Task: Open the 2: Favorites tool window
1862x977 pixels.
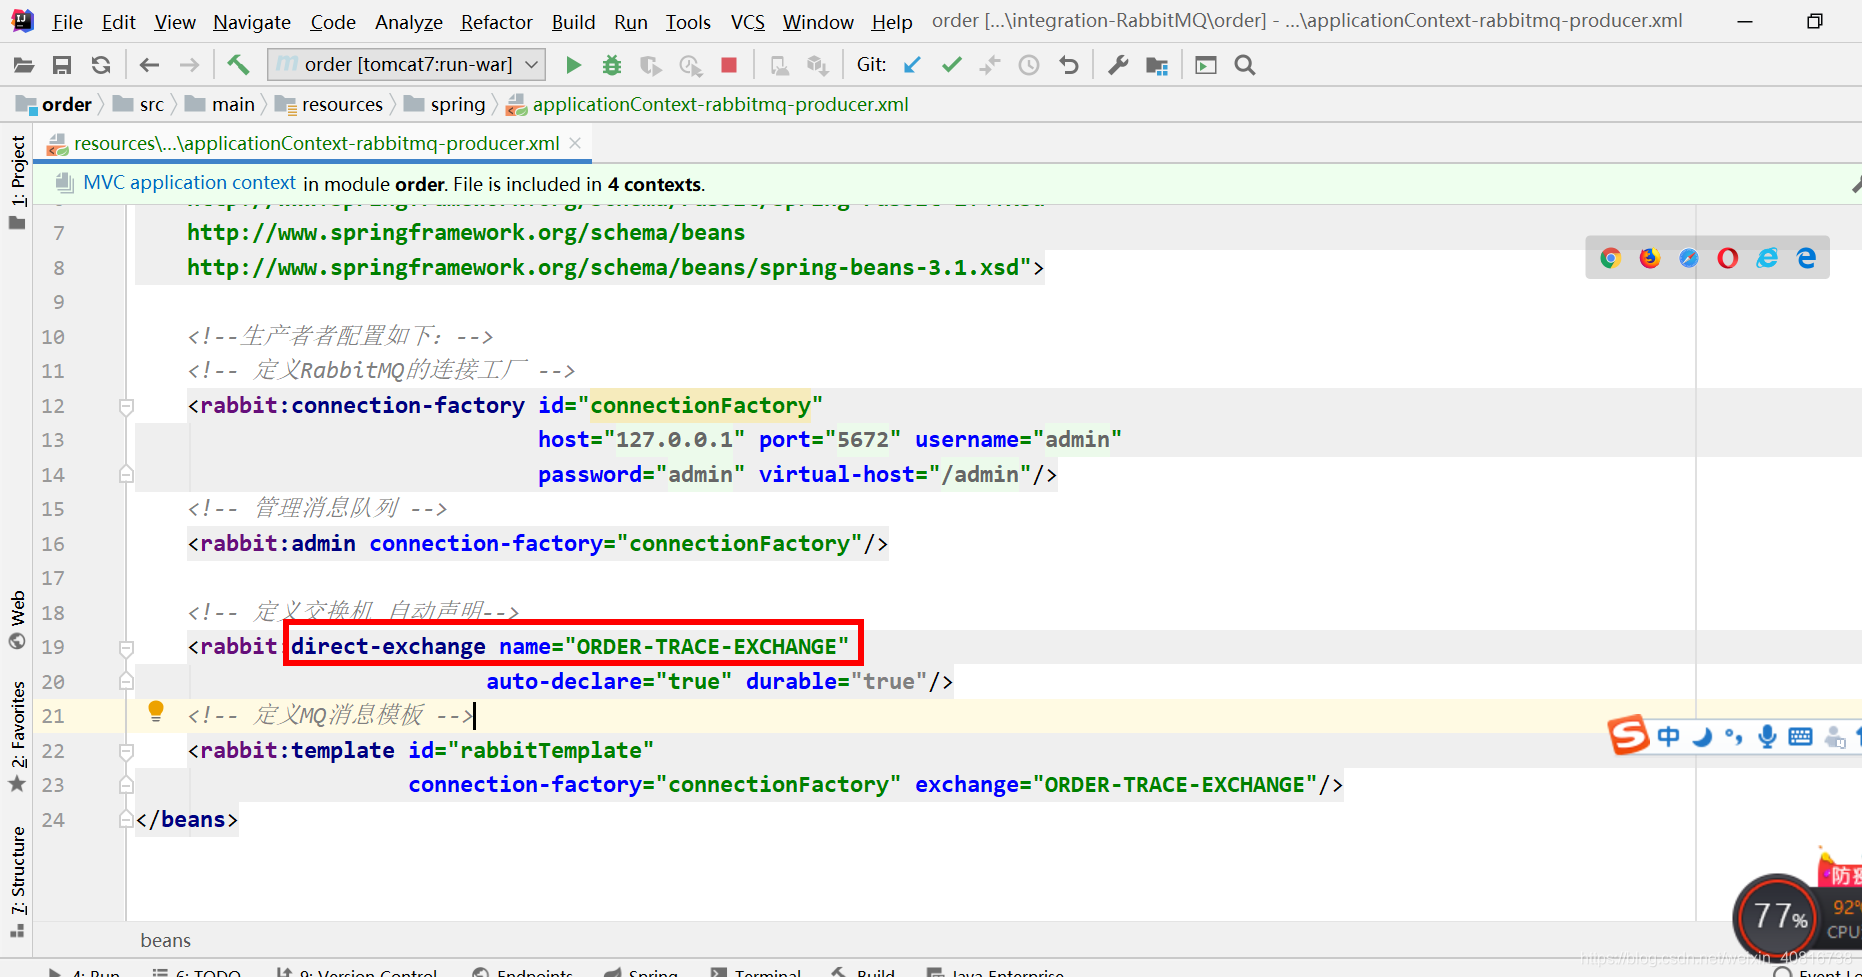Action: 18,724
